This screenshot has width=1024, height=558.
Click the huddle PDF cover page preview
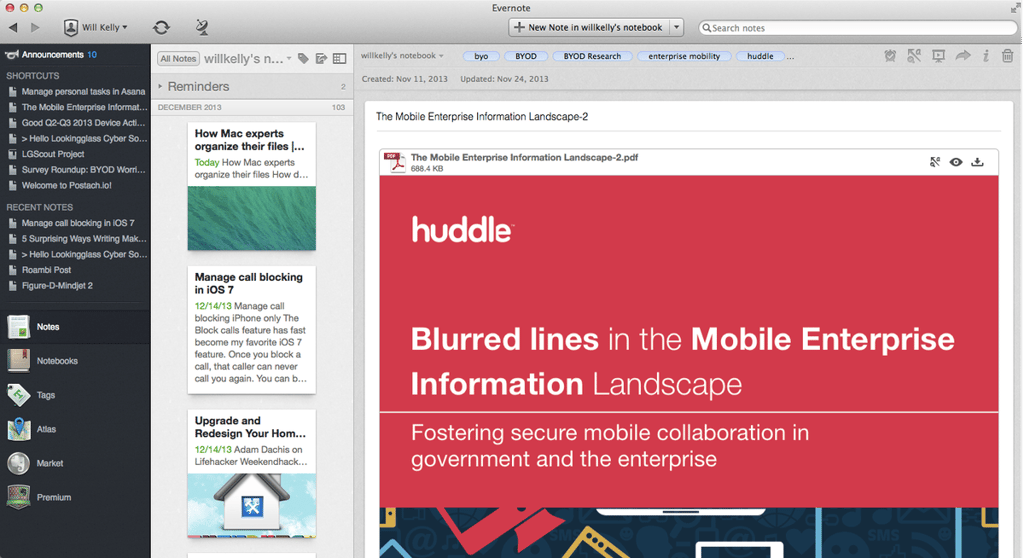689,366
